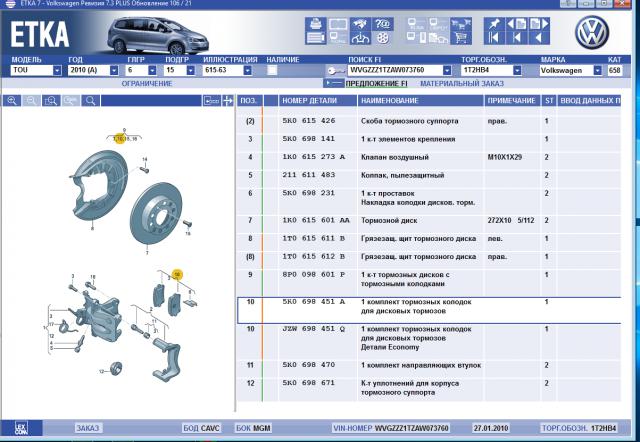This screenshot has height=442, width=640.
Task: Select the ПРЕДЛОЖЕНИЕ FI tab
Action: pos(376,84)
